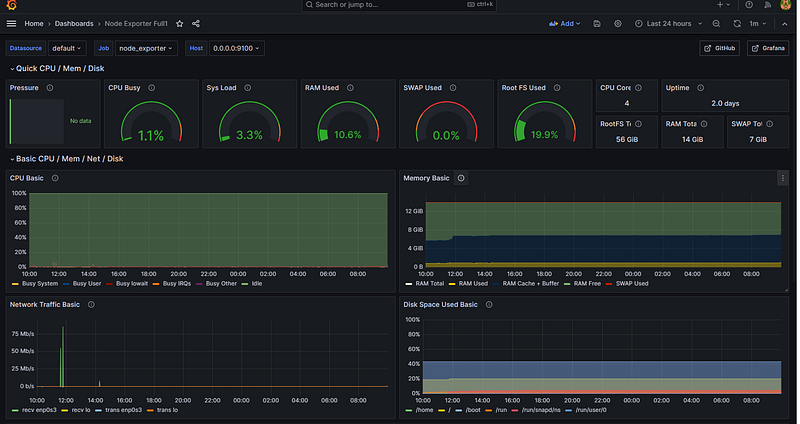Viewport: 800px width, 424px height.
Task: Star the Node Exporter Full1 dashboard
Action: pyautogui.click(x=180, y=23)
